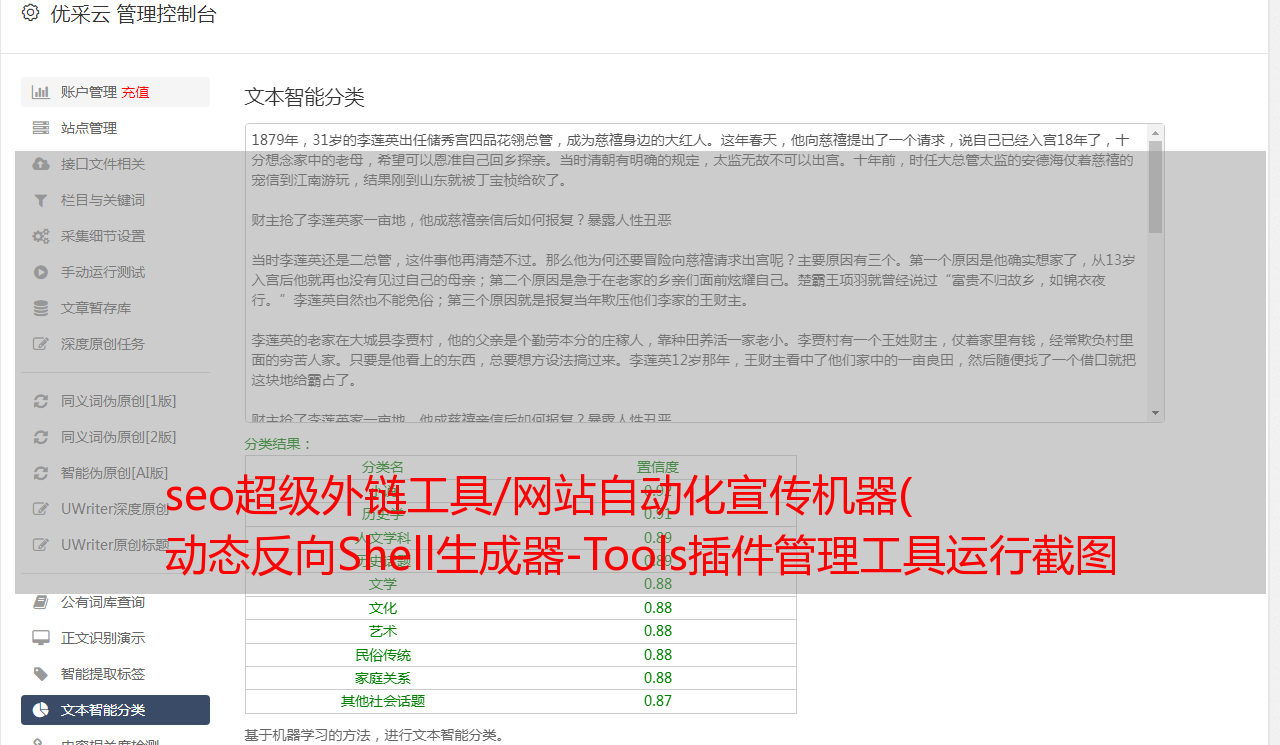Click the 分类名 column header
Viewport: 1280px width, 745px height.
[x=383, y=467]
